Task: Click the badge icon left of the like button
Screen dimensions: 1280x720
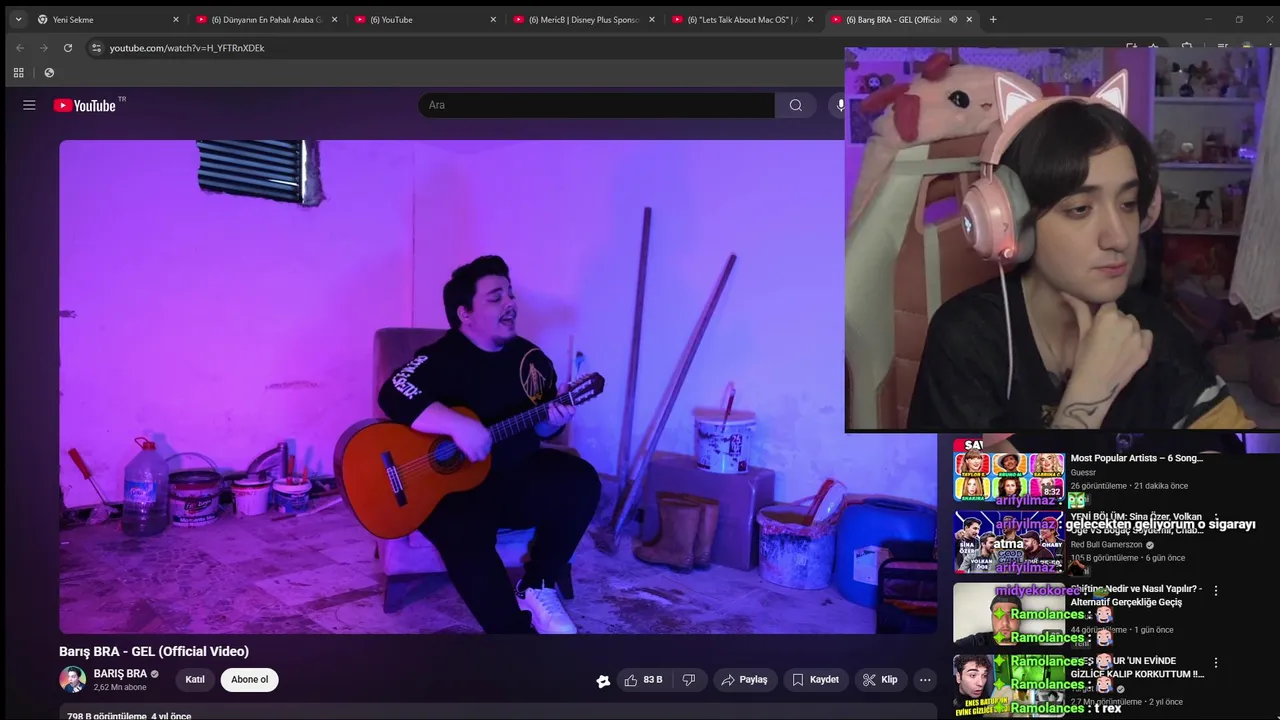Action: click(603, 681)
